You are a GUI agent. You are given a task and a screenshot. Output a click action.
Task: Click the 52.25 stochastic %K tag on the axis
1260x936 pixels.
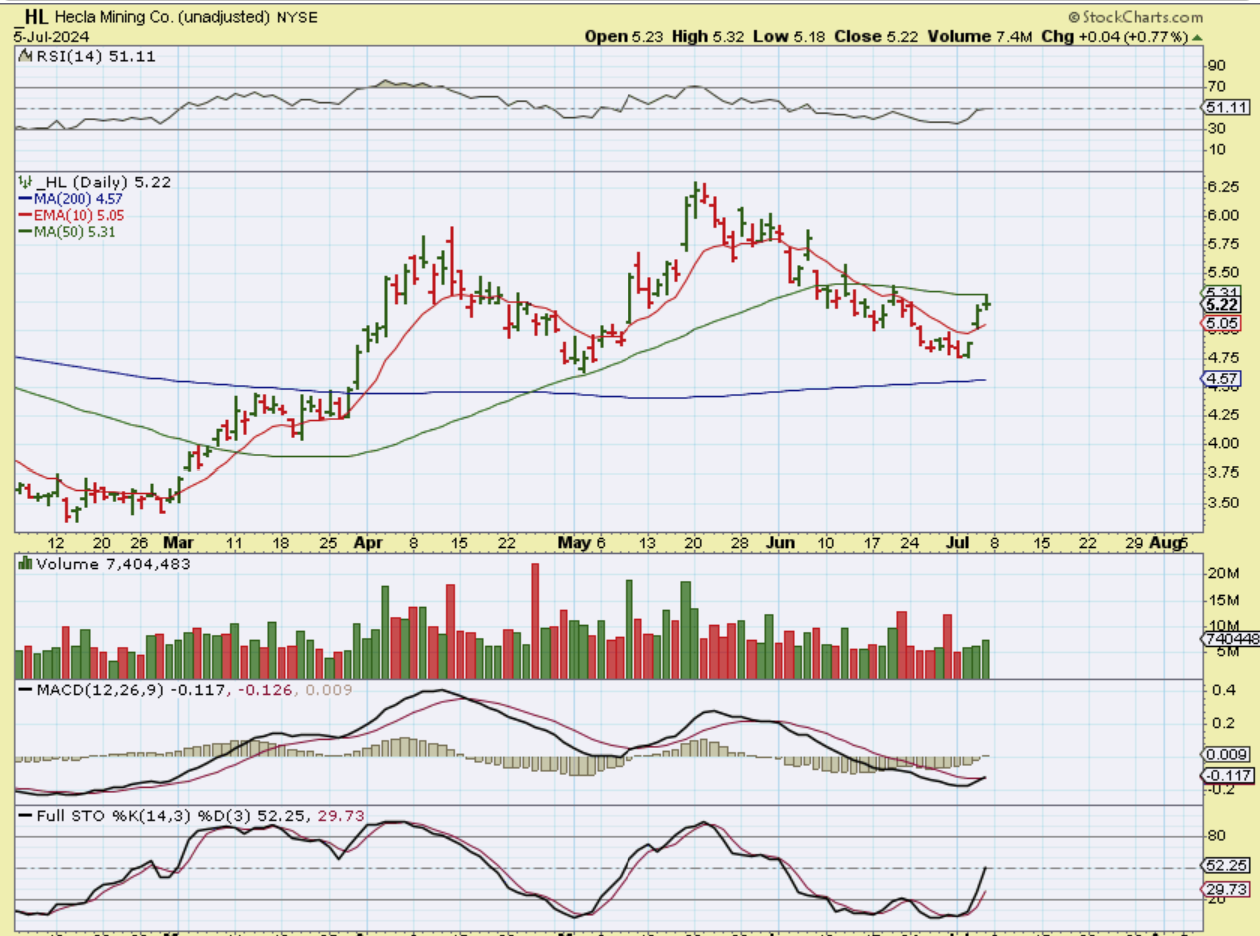coord(1224,866)
